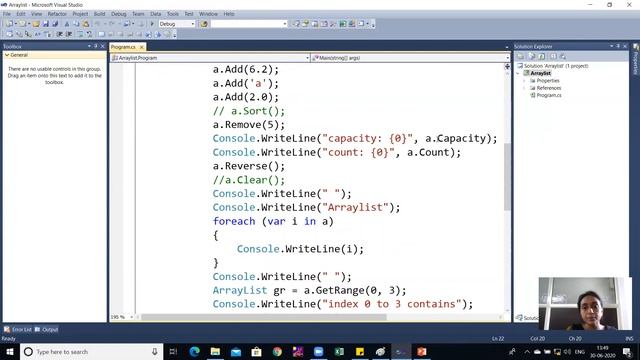Open the Debug menu
The image size is (640, 360).
(119, 14)
